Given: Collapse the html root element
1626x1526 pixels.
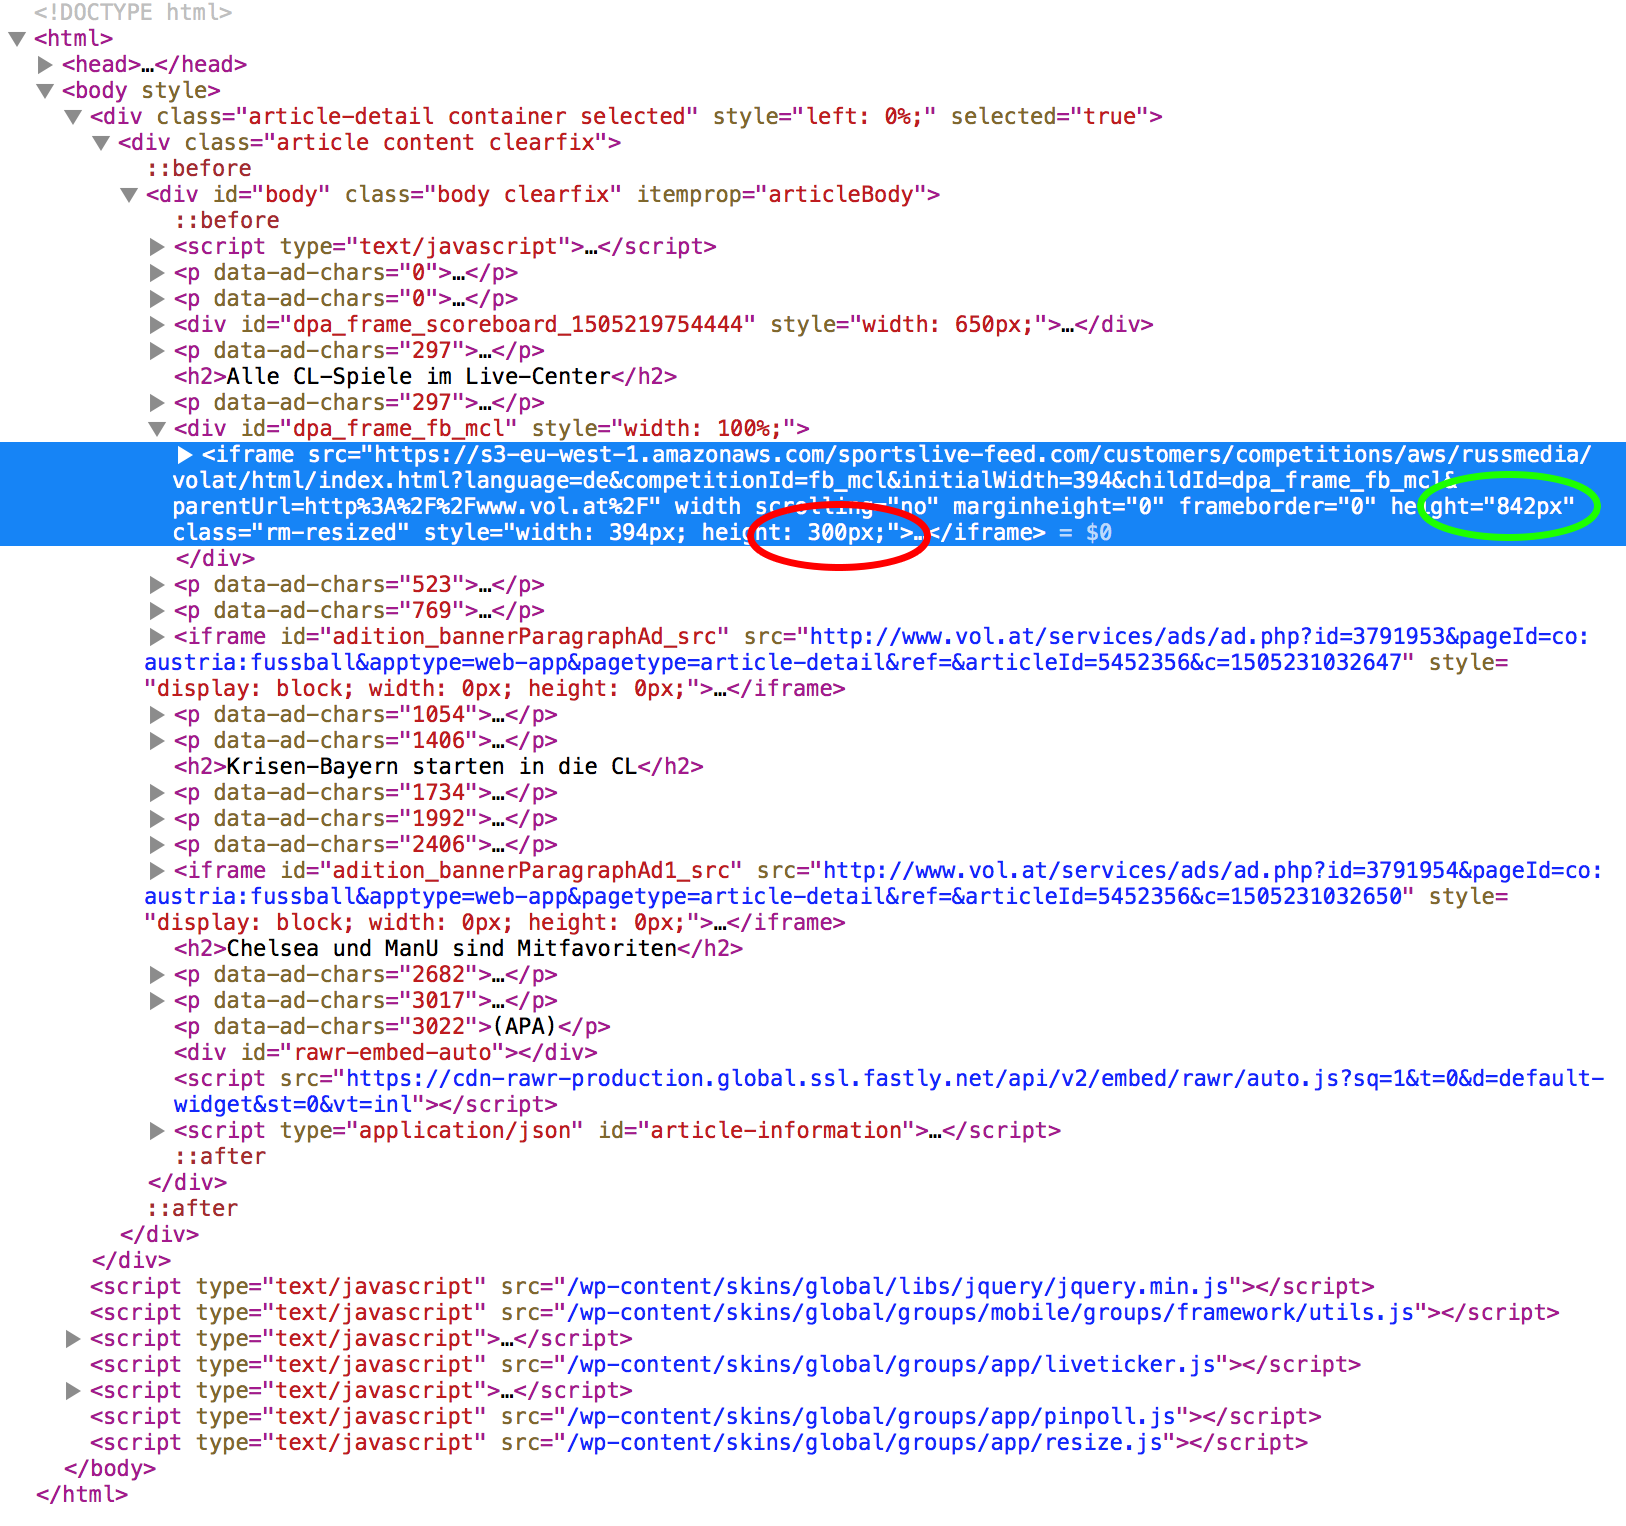Looking at the screenshot, I should [17, 39].
